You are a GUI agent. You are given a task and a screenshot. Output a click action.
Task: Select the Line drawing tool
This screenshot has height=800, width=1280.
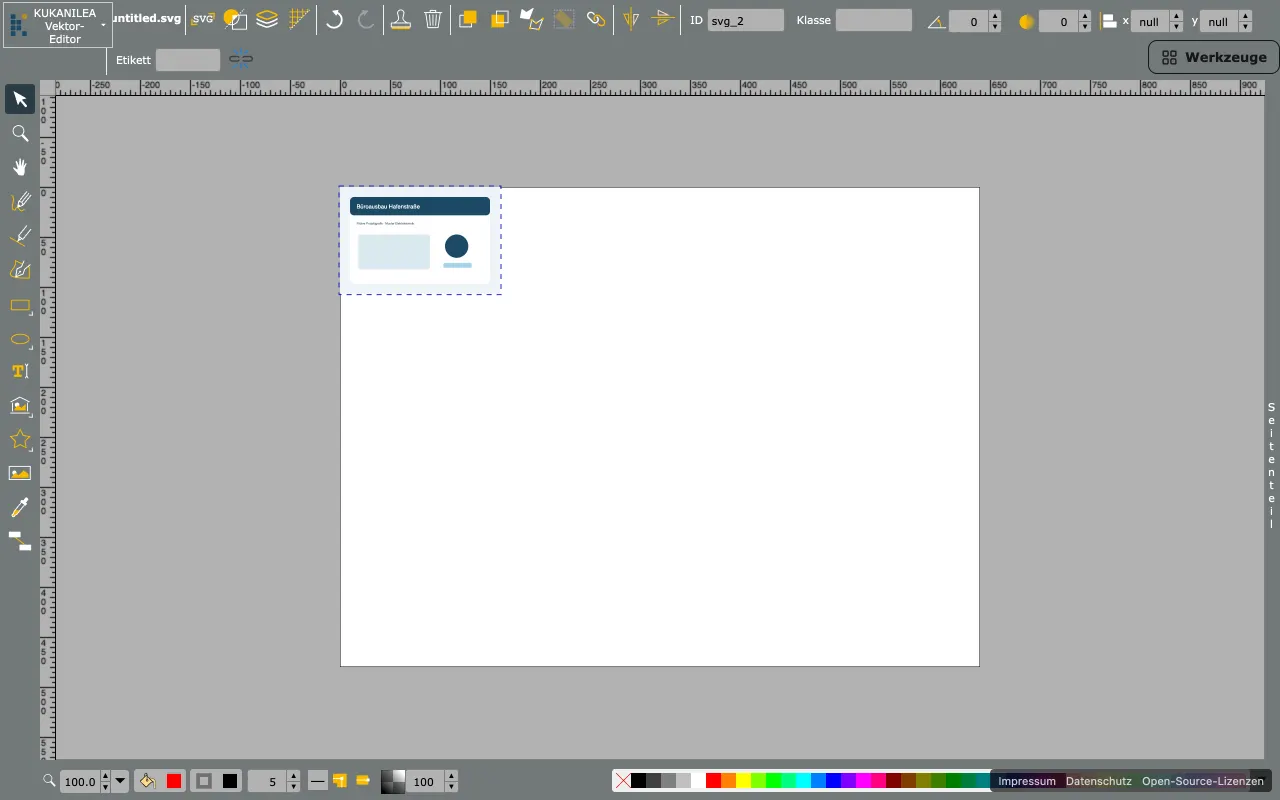point(20,235)
